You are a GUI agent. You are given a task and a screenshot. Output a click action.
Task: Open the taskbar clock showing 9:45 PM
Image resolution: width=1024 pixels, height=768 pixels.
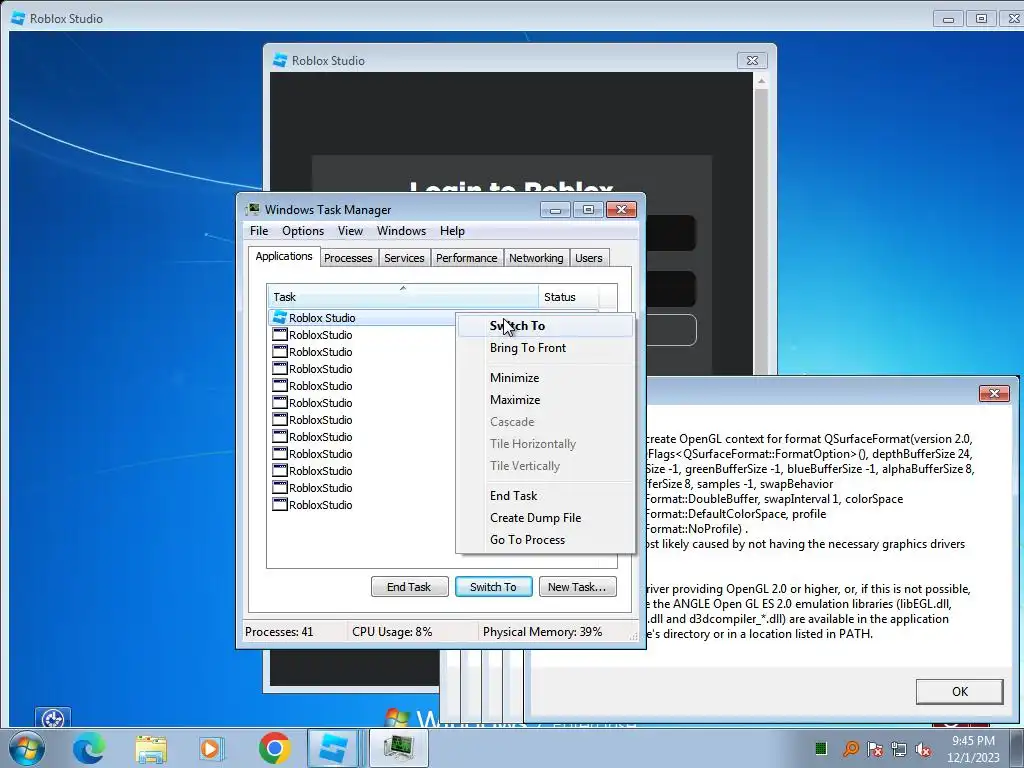point(973,748)
